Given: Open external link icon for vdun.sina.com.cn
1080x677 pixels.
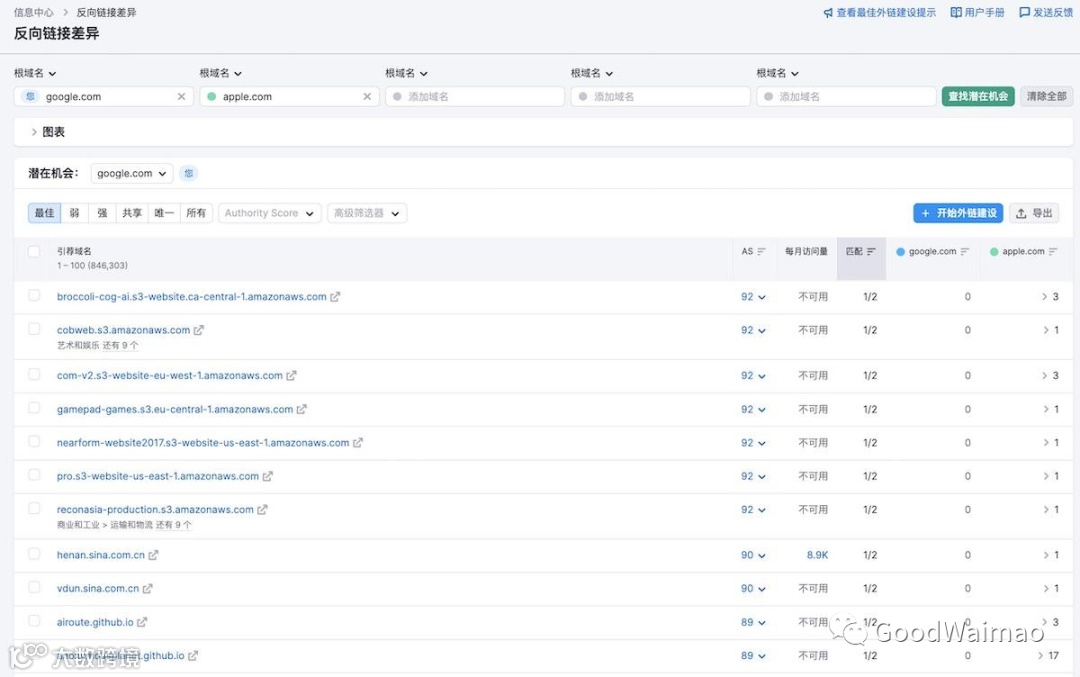Looking at the screenshot, I should 147,589.
